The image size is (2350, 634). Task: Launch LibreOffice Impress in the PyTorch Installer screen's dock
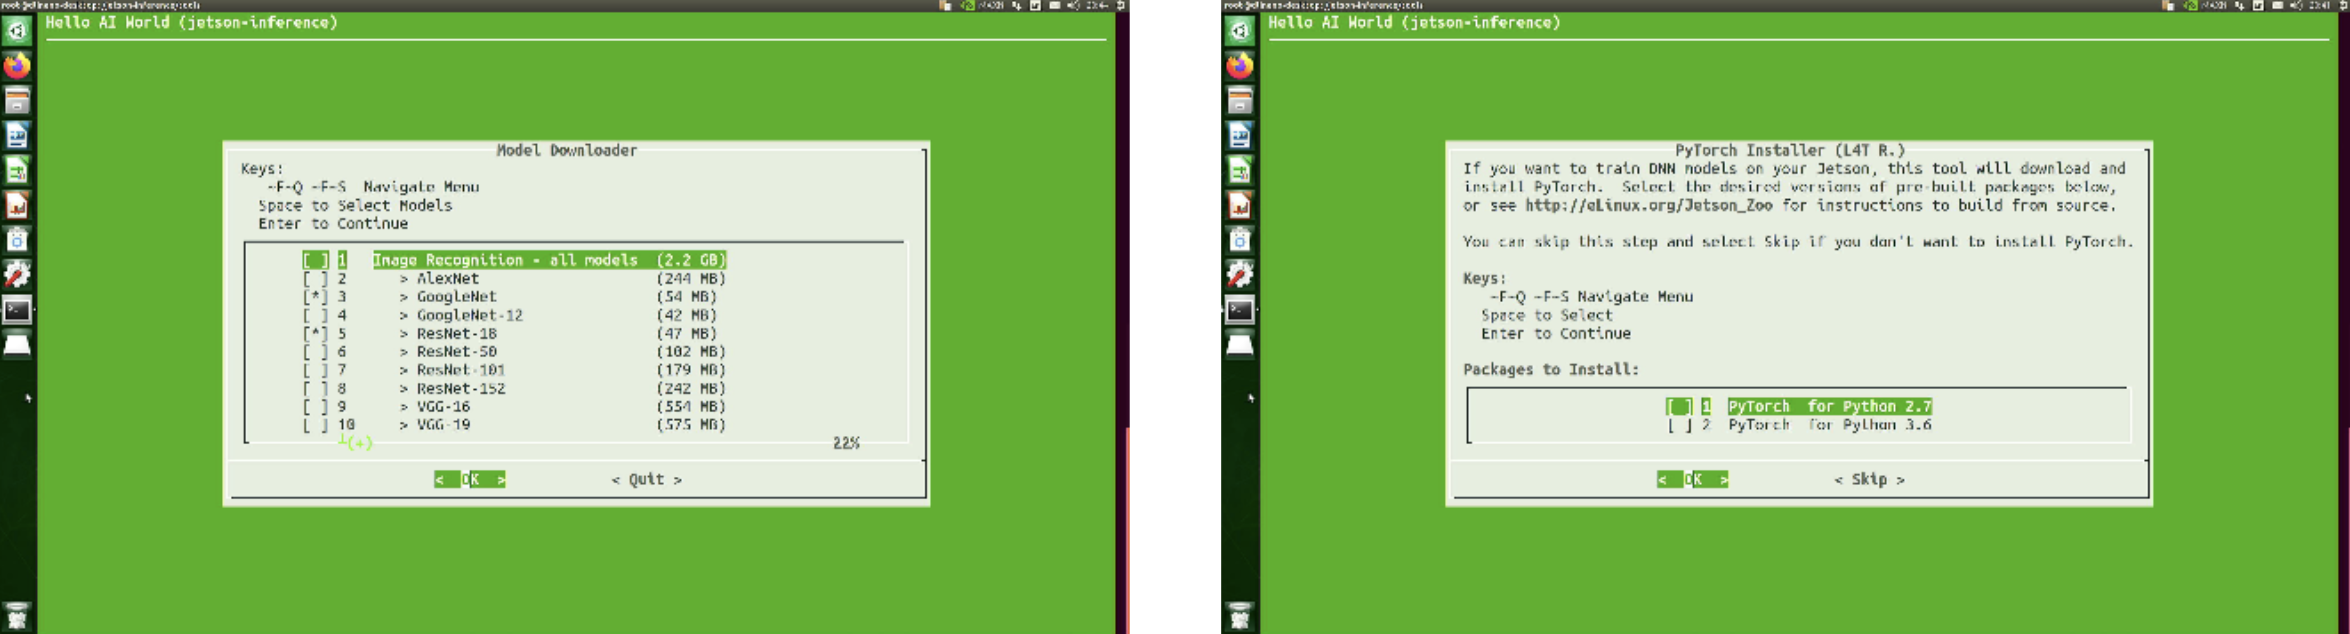pos(1240,206)
